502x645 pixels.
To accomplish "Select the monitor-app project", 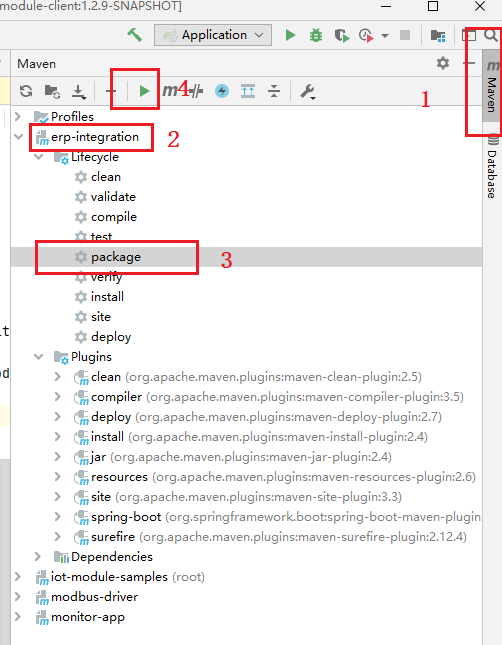I will [80, 617].
